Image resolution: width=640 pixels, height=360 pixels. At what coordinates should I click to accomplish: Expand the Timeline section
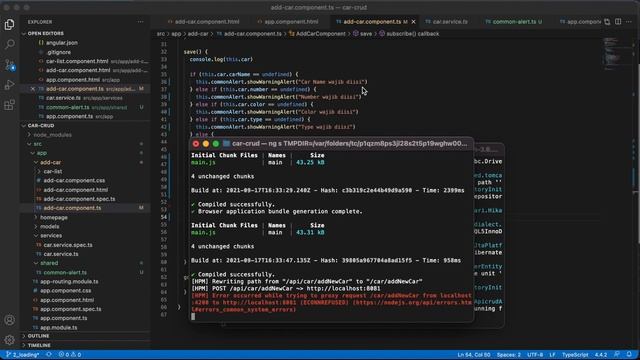pyautogui.click(x=39, y=345)
